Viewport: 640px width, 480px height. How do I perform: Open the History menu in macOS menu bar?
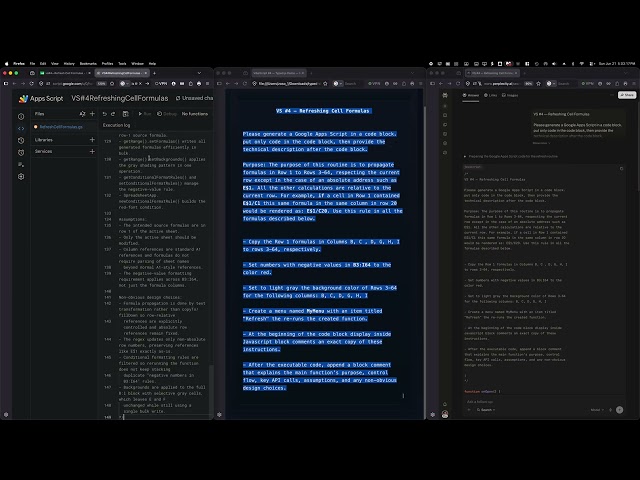coord(69,64)
